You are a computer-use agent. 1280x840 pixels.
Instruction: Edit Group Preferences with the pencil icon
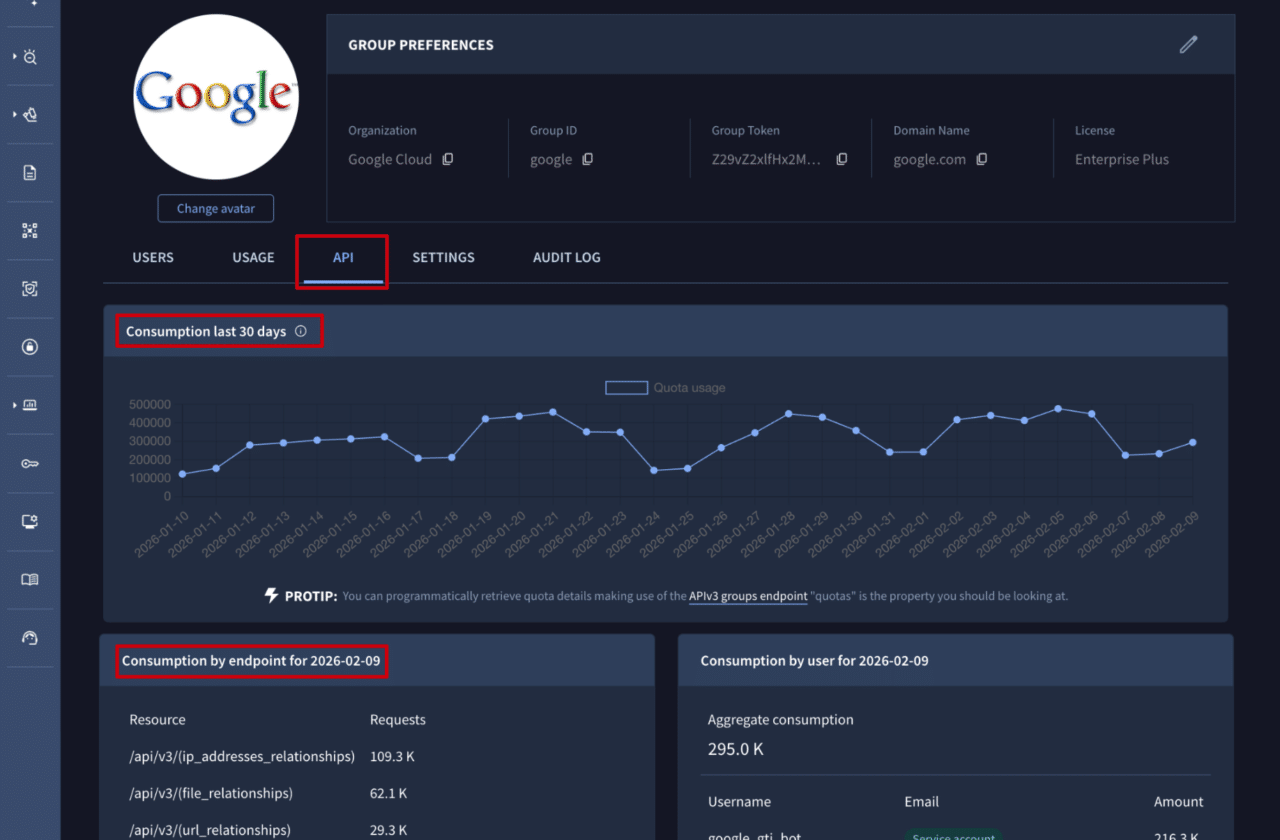(x=1188, y=44)
